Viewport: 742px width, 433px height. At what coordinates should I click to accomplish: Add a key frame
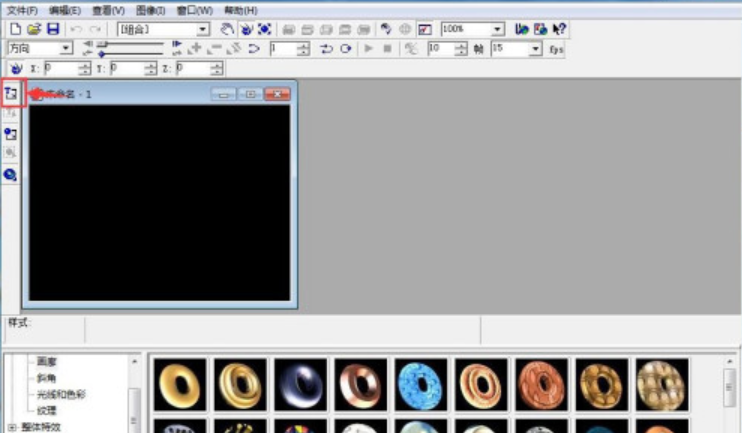(x=195, y=49)
